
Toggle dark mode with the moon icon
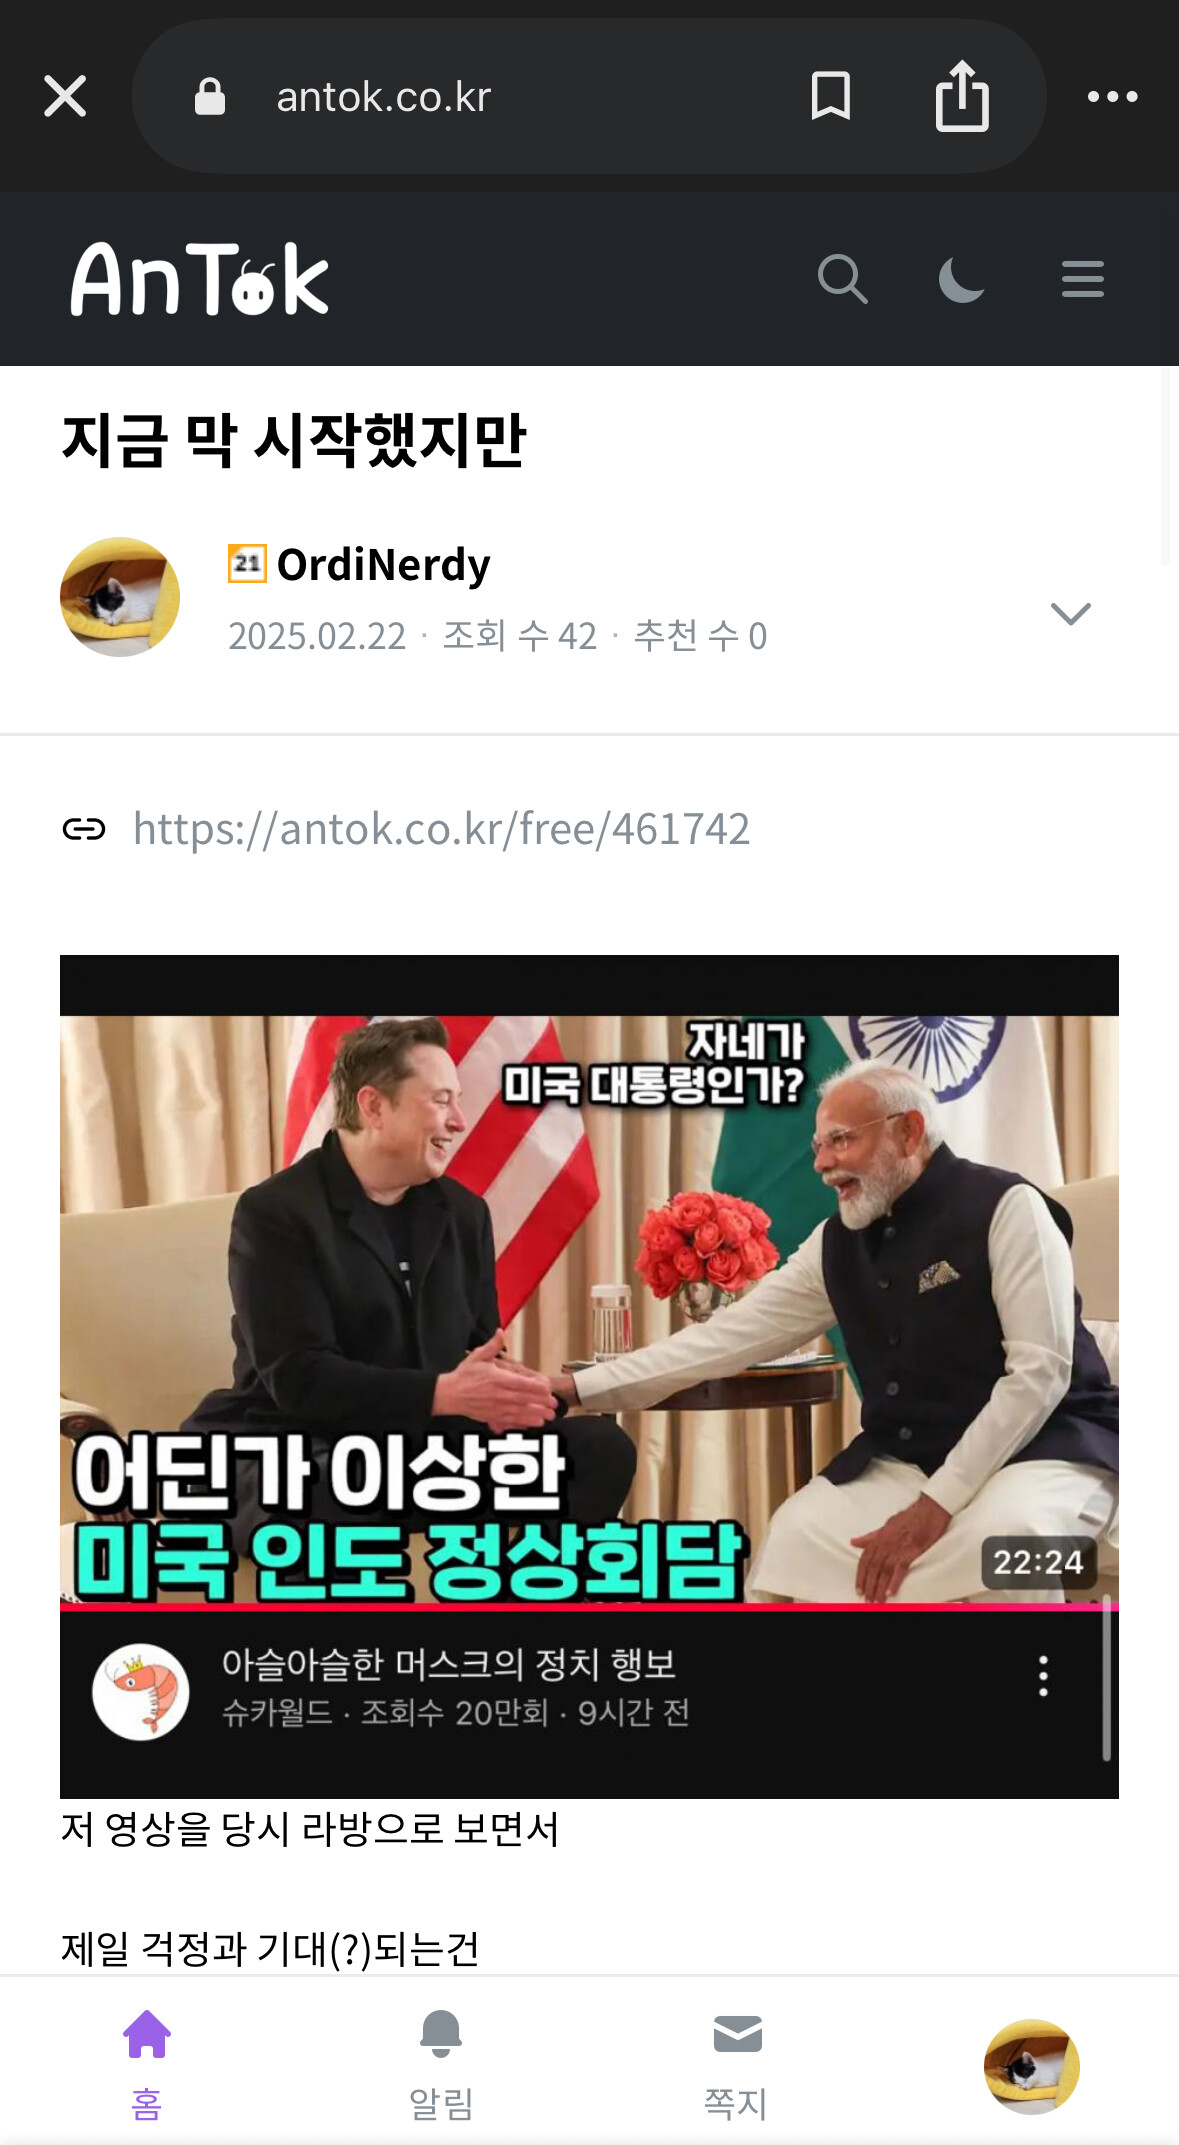[x=962, y=279]
